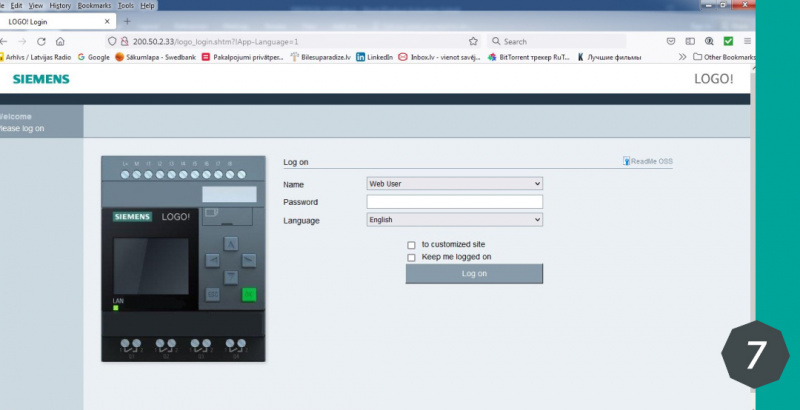The height and width of the screenshot is (410, 800).
Task: Open the Bookmarks menu in menu bar
Action: tap(94, 5)
